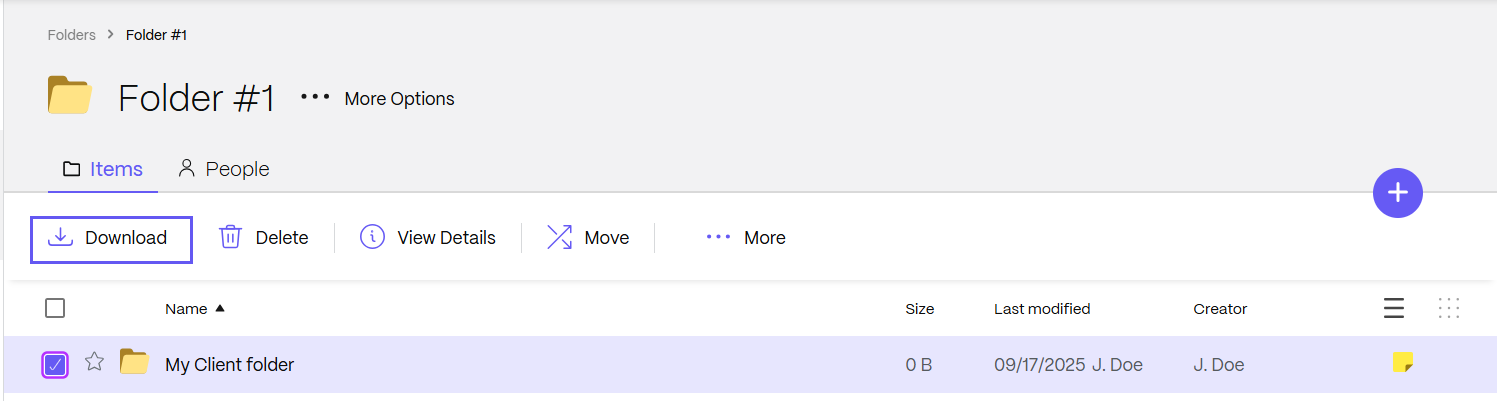Viewport: 1497px width, 401px height.
Task: Click the yellow note icon on row
Action: pyautogui.click(x=1403, y=362)
